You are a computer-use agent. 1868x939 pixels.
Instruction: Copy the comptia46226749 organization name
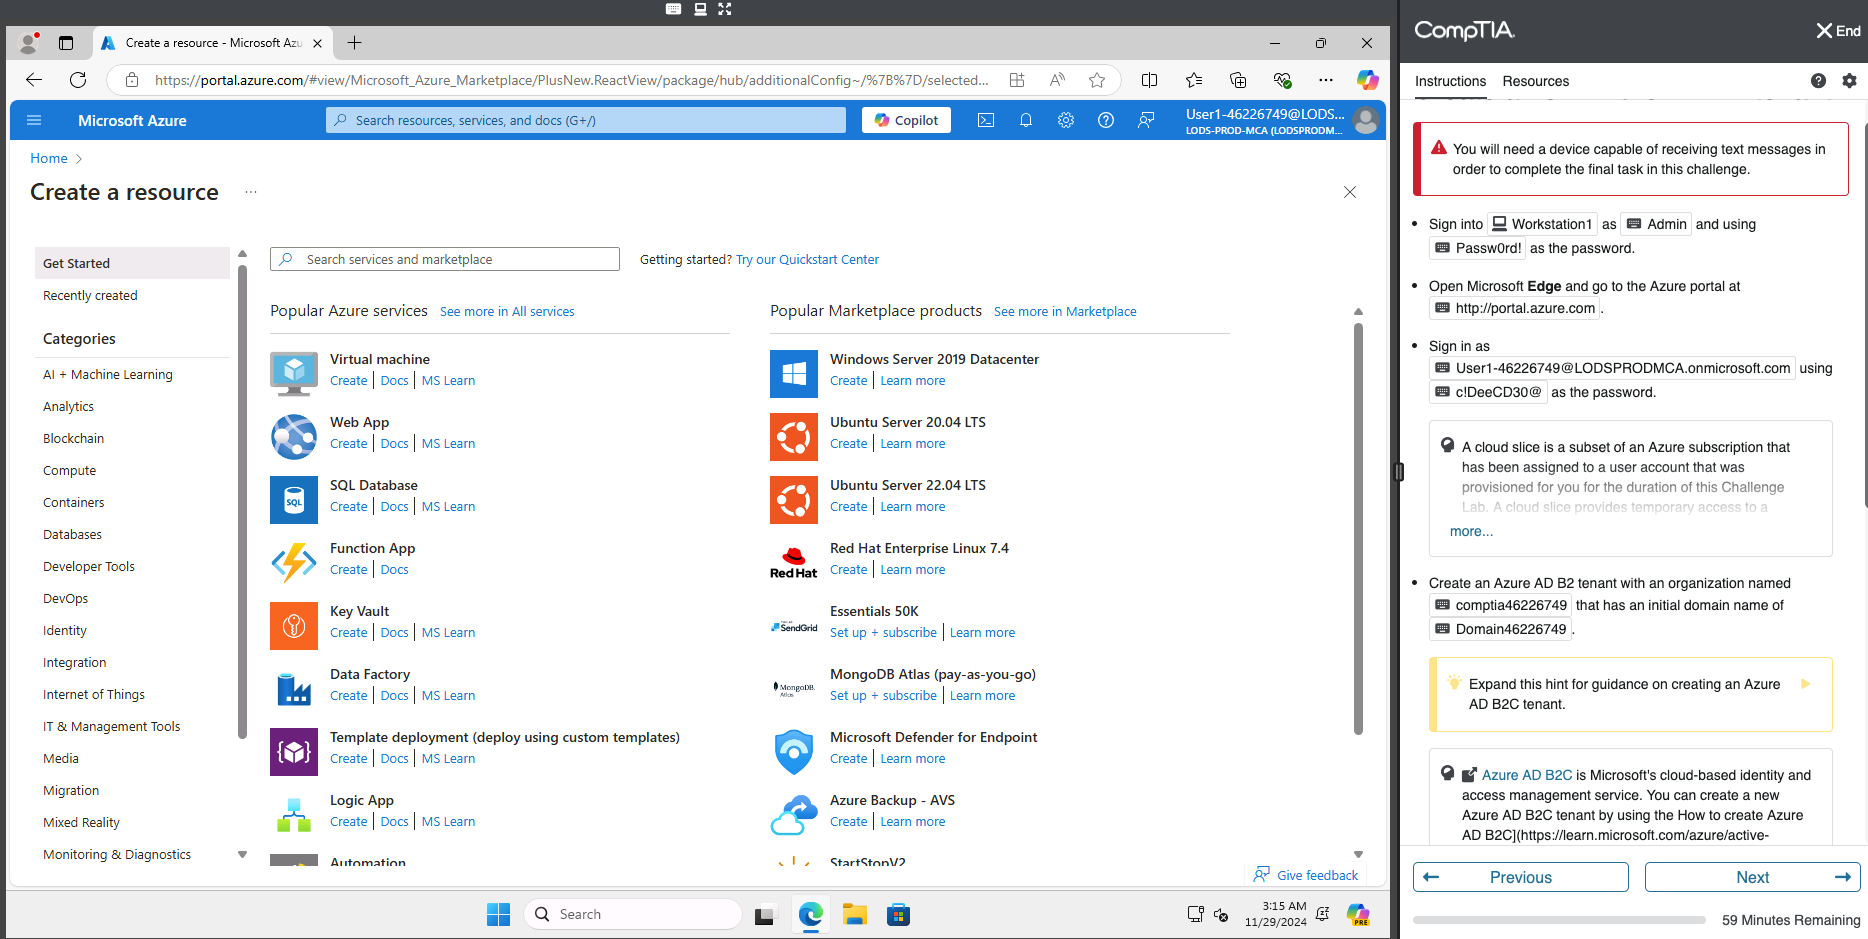(1500, 605)
